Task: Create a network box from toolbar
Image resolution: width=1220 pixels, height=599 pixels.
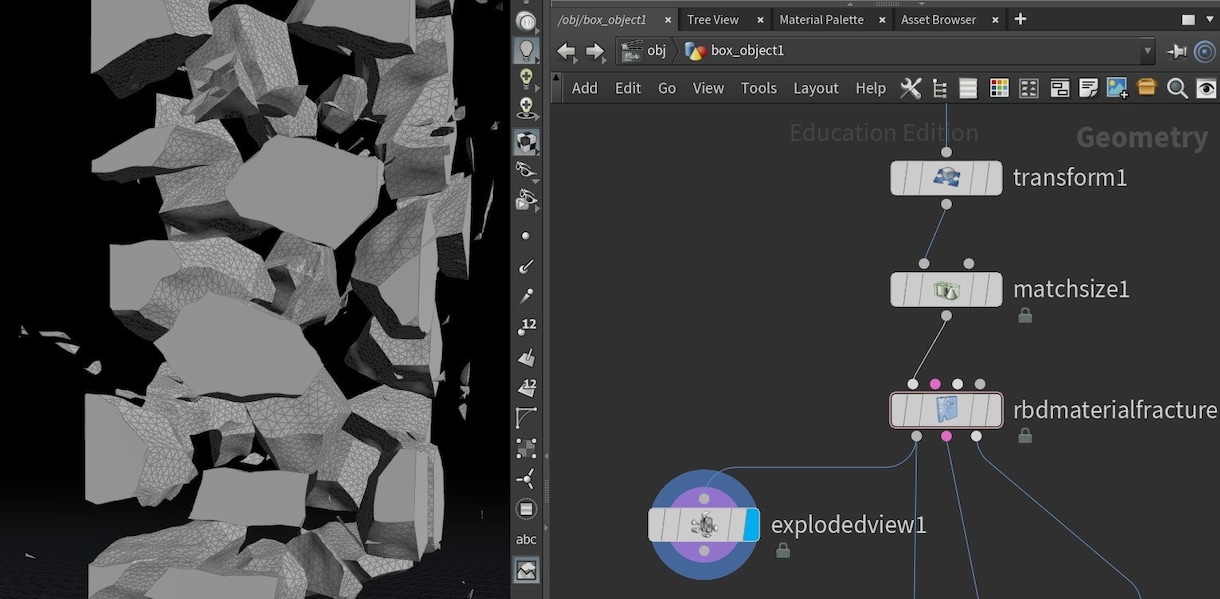Action: [x=1059, y=88]
